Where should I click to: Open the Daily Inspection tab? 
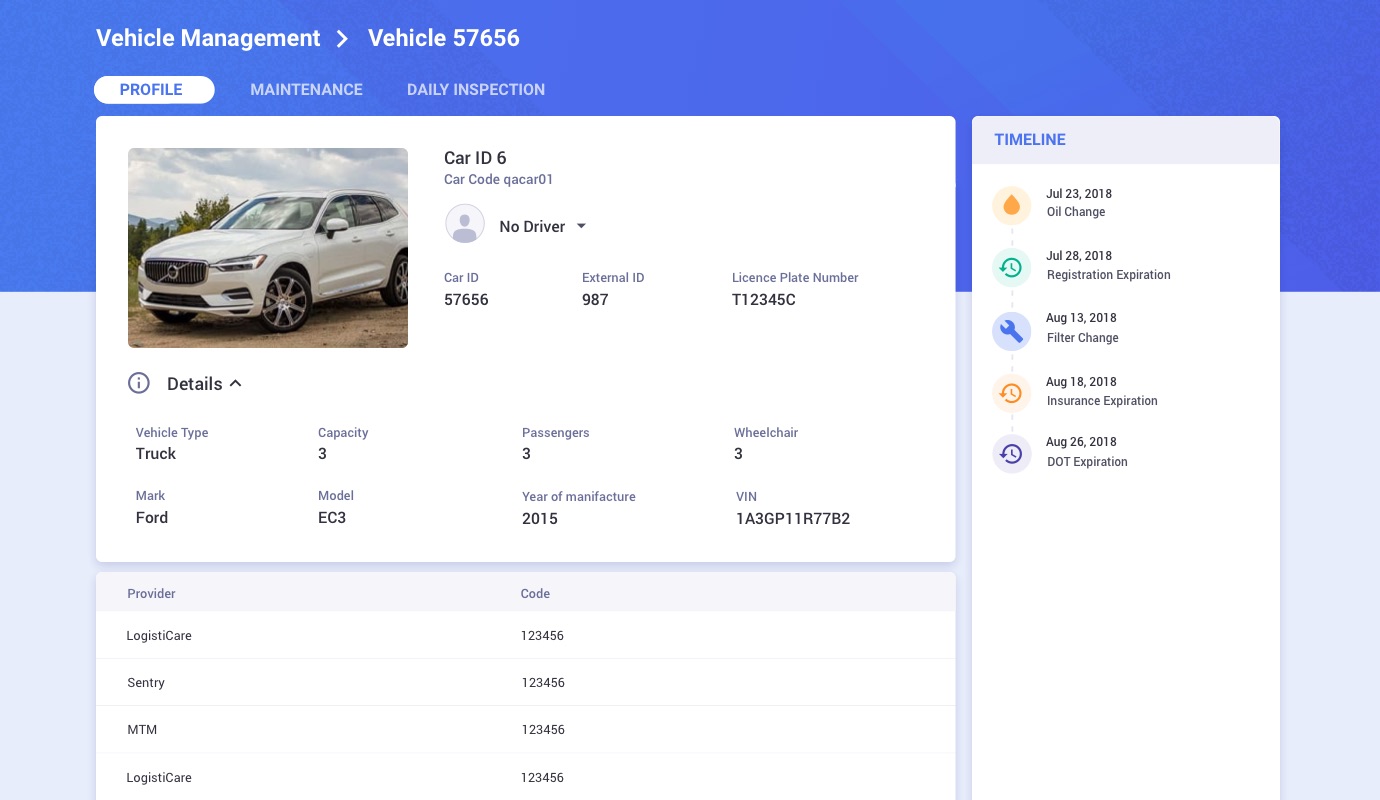[x=476, y=90]
